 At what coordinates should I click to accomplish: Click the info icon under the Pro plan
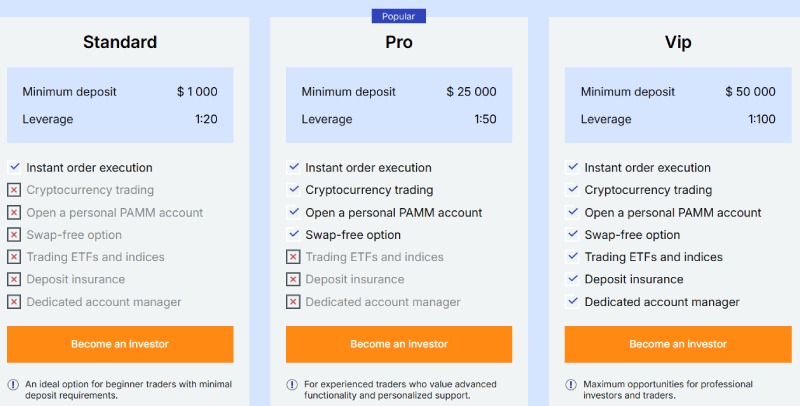tap(292, 384)
